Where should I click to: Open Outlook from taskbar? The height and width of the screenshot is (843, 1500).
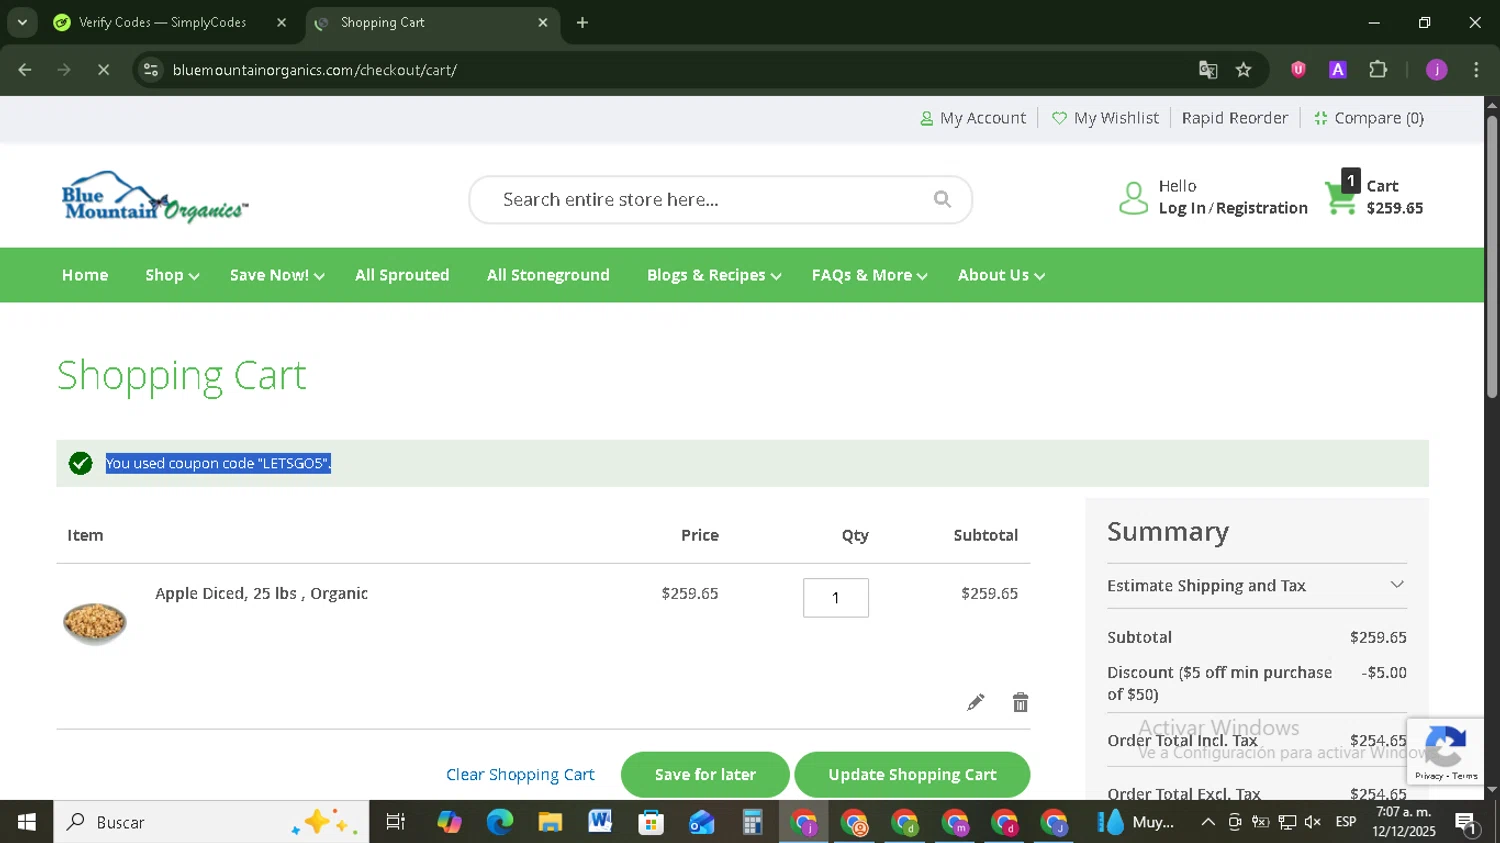(701, 822)
